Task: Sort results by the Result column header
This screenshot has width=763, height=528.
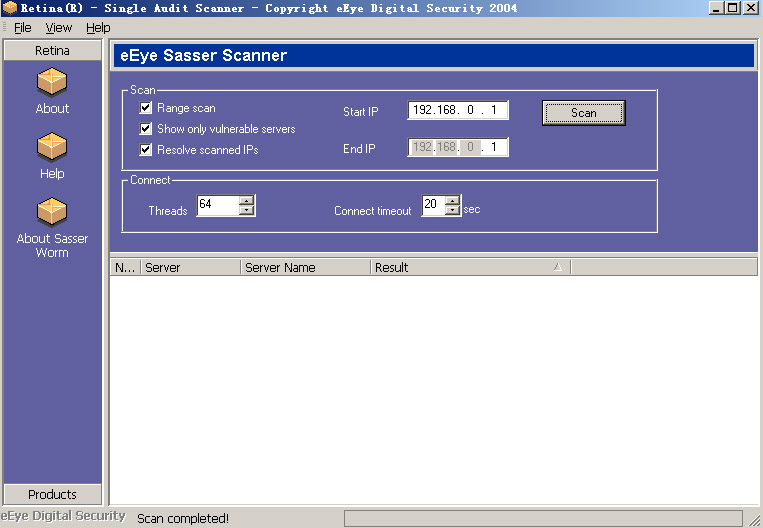Action: click(471, 267)
